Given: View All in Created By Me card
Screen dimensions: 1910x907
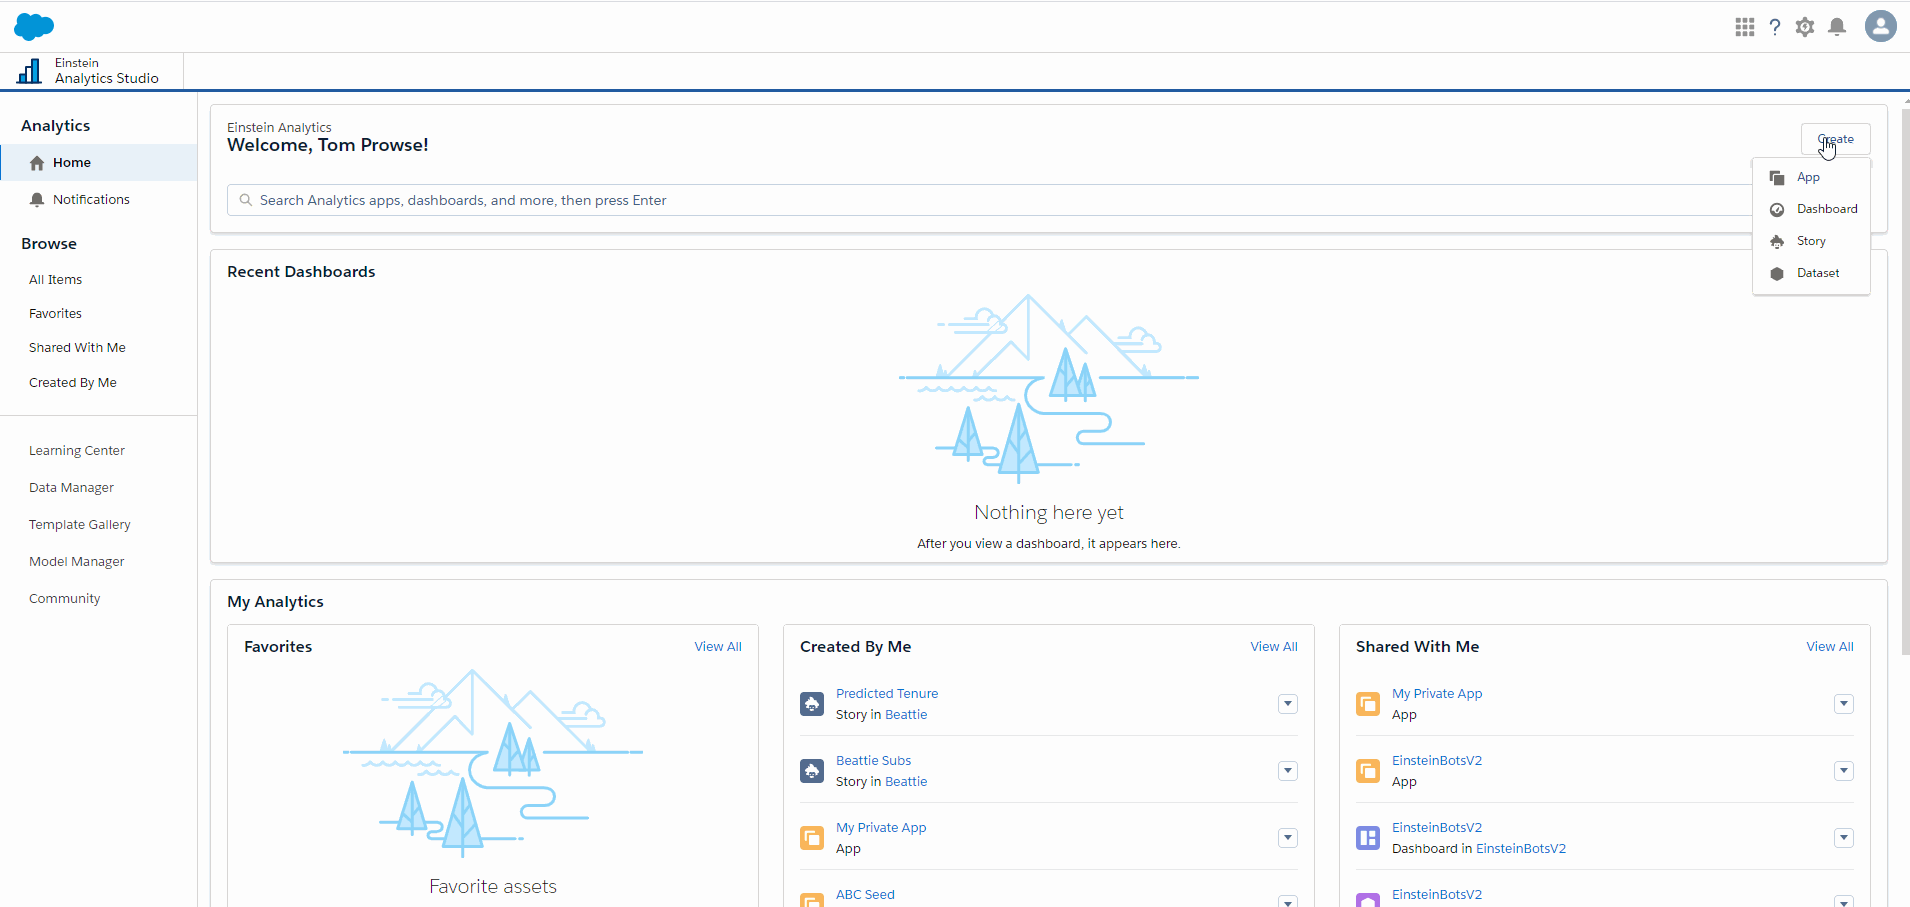Looking at the screenshot, I should pyautogui.click(x=1274, y=647).
